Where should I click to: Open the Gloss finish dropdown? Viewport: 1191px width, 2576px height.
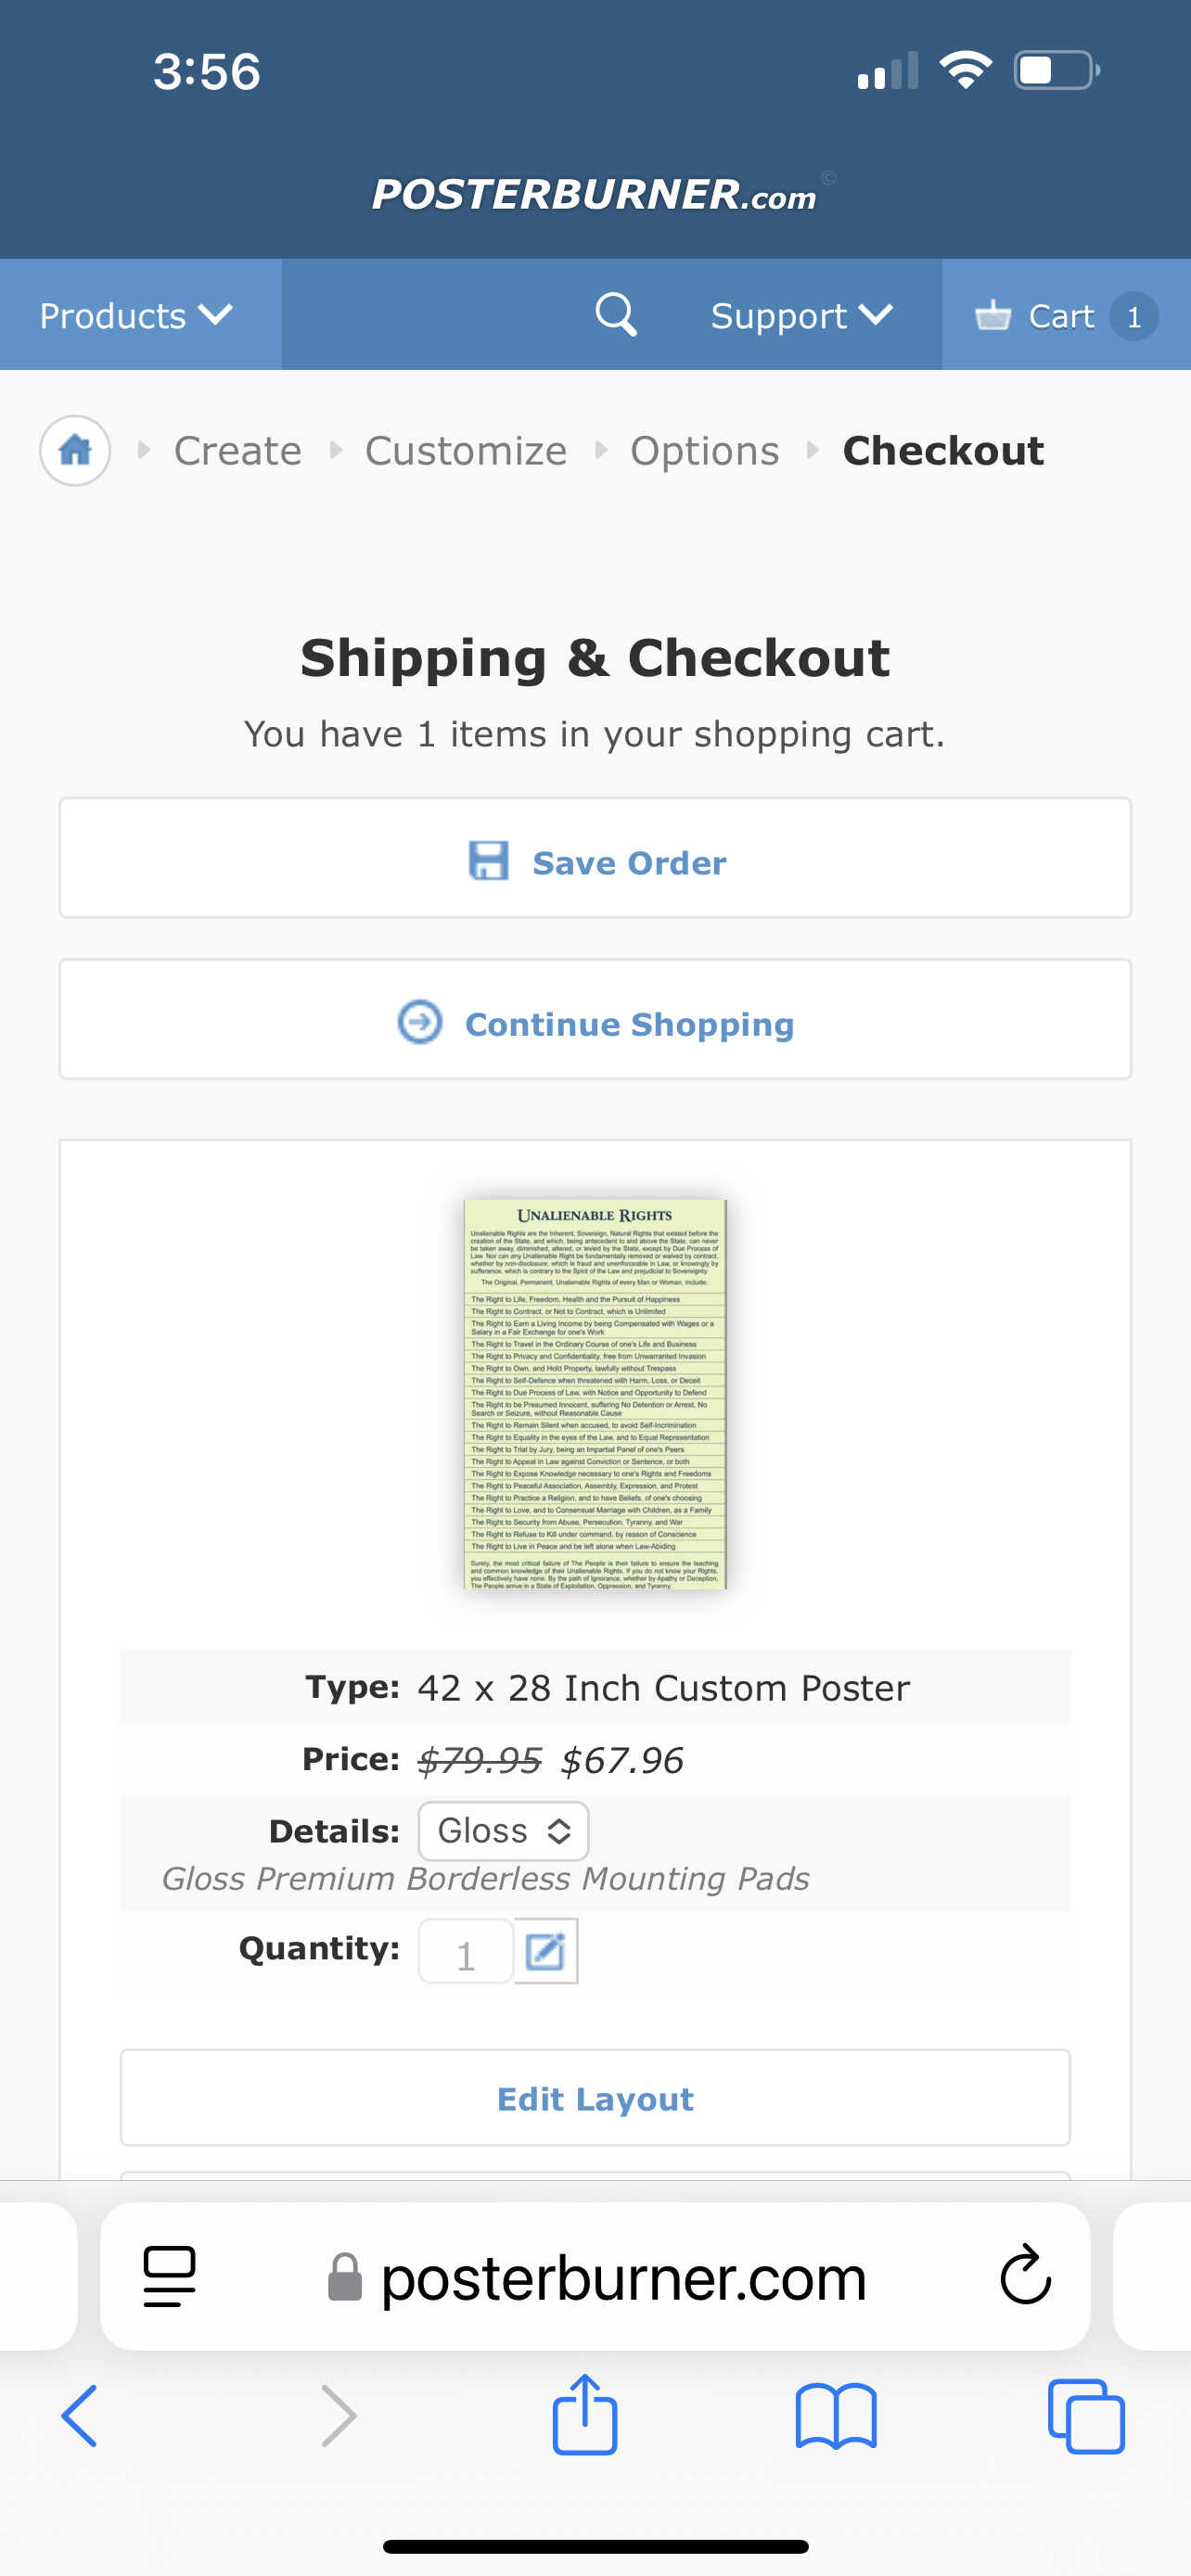point(503,1831)
